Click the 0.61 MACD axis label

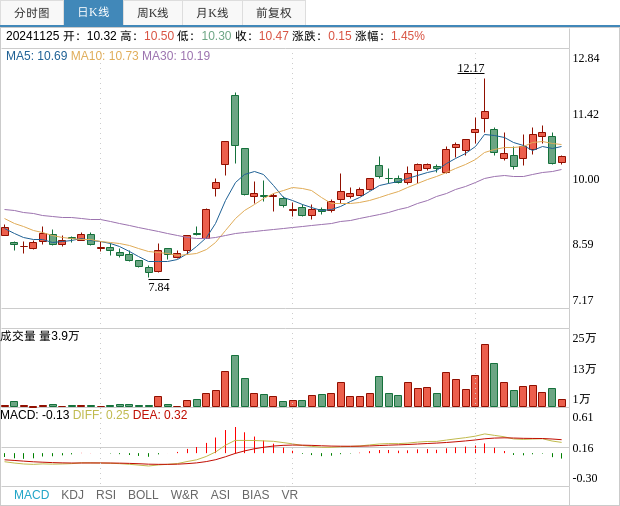click(x=583, y=417)
